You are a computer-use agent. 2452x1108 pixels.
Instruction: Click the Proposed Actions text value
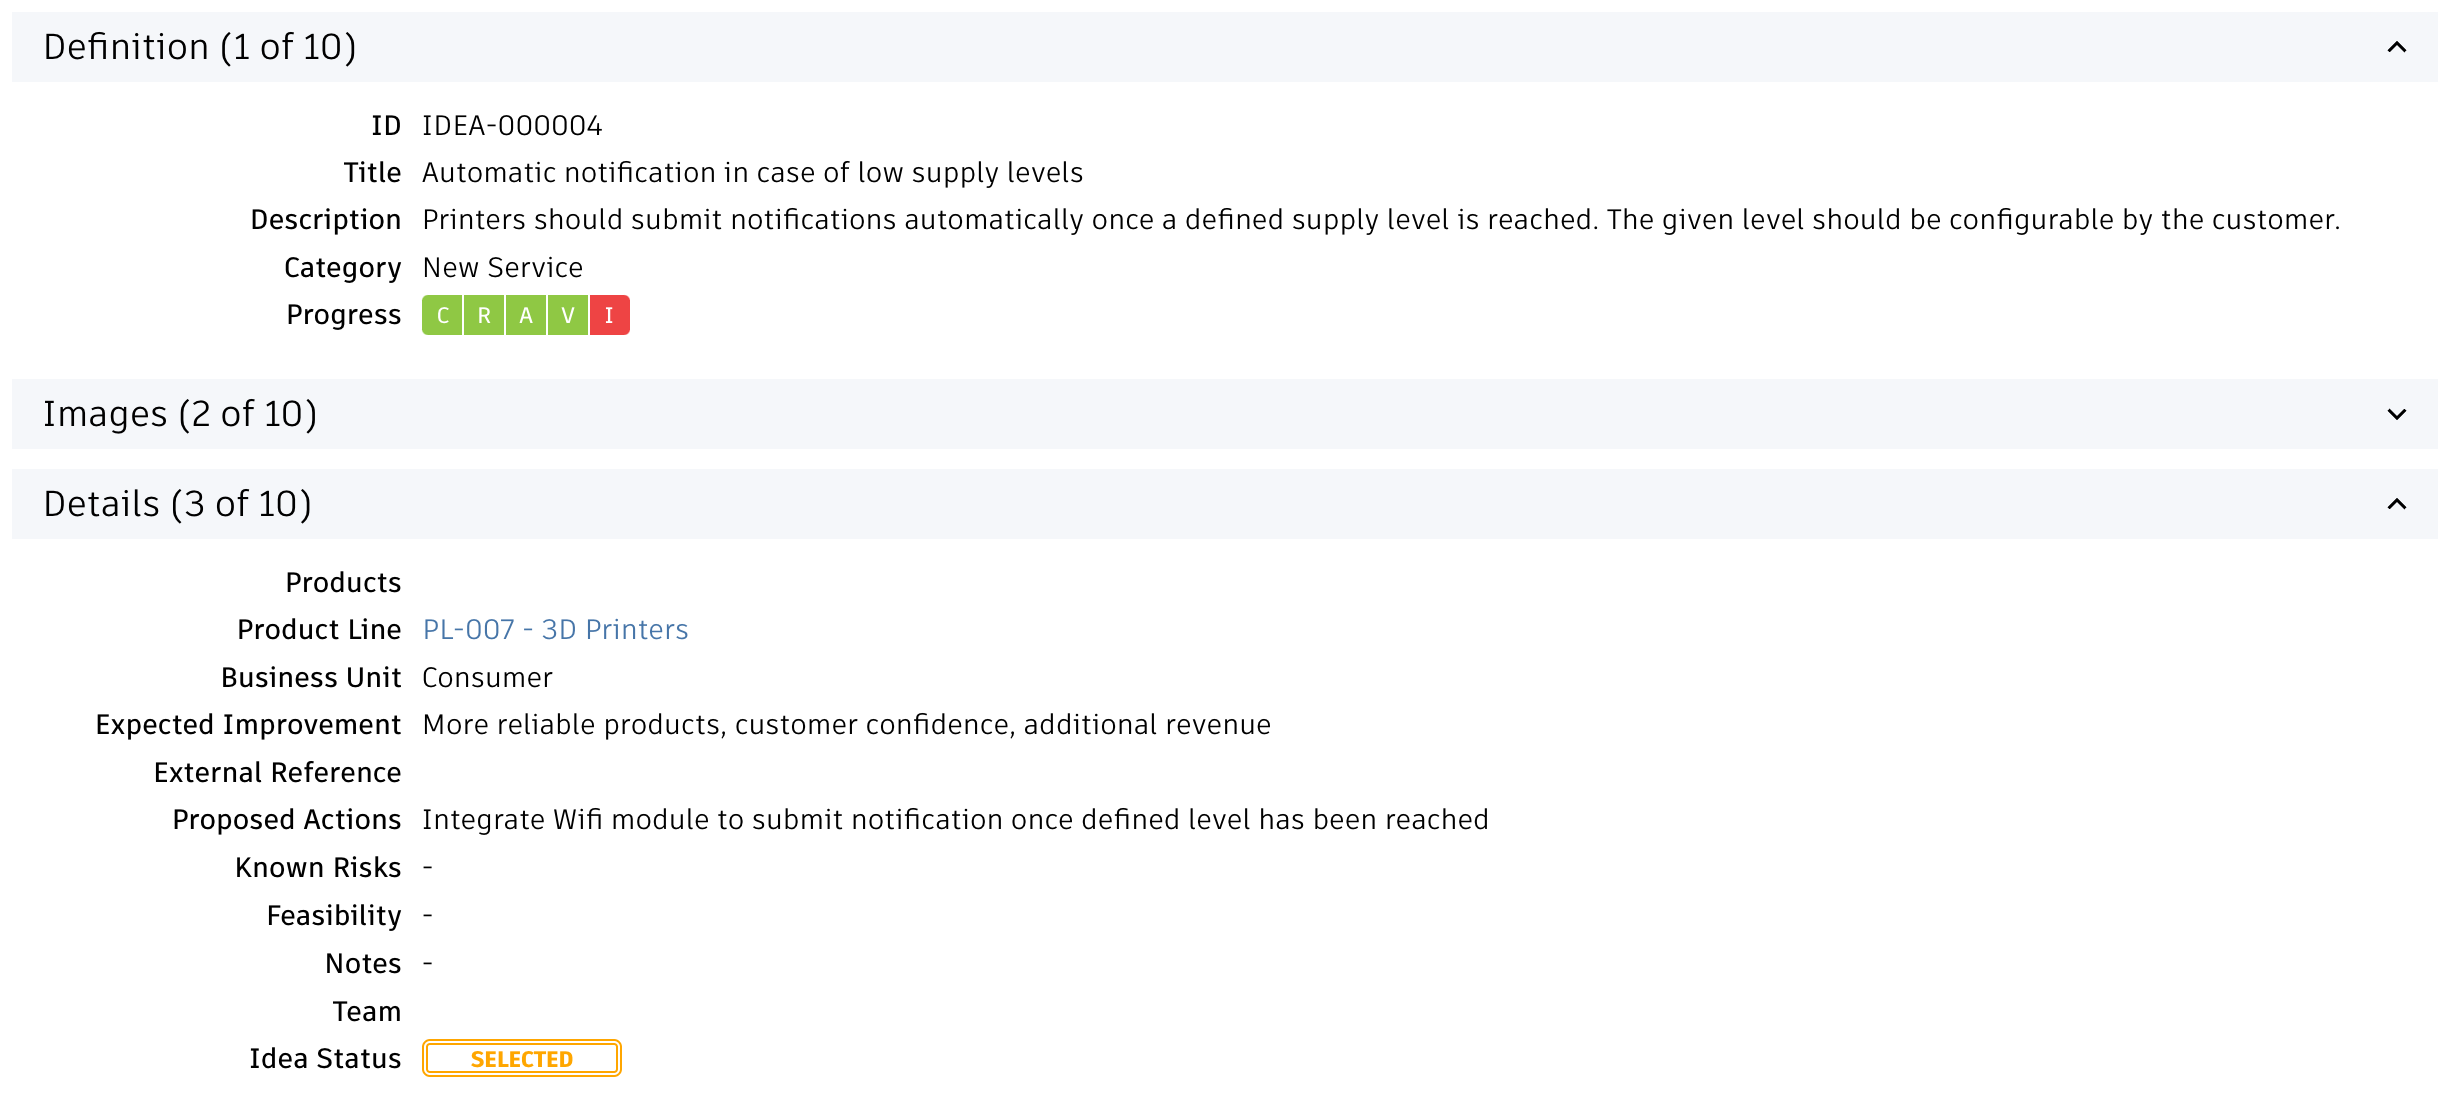(955, 820)
